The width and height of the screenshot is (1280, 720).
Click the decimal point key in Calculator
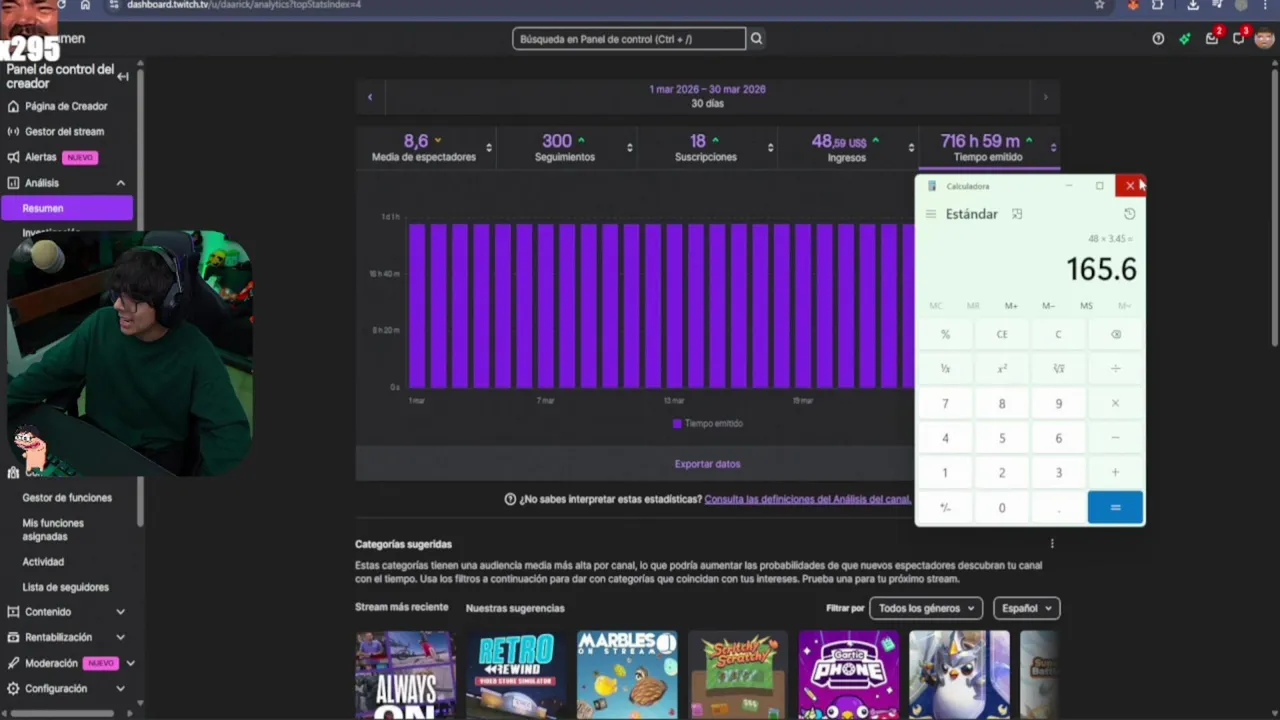tap(1059, 507)
